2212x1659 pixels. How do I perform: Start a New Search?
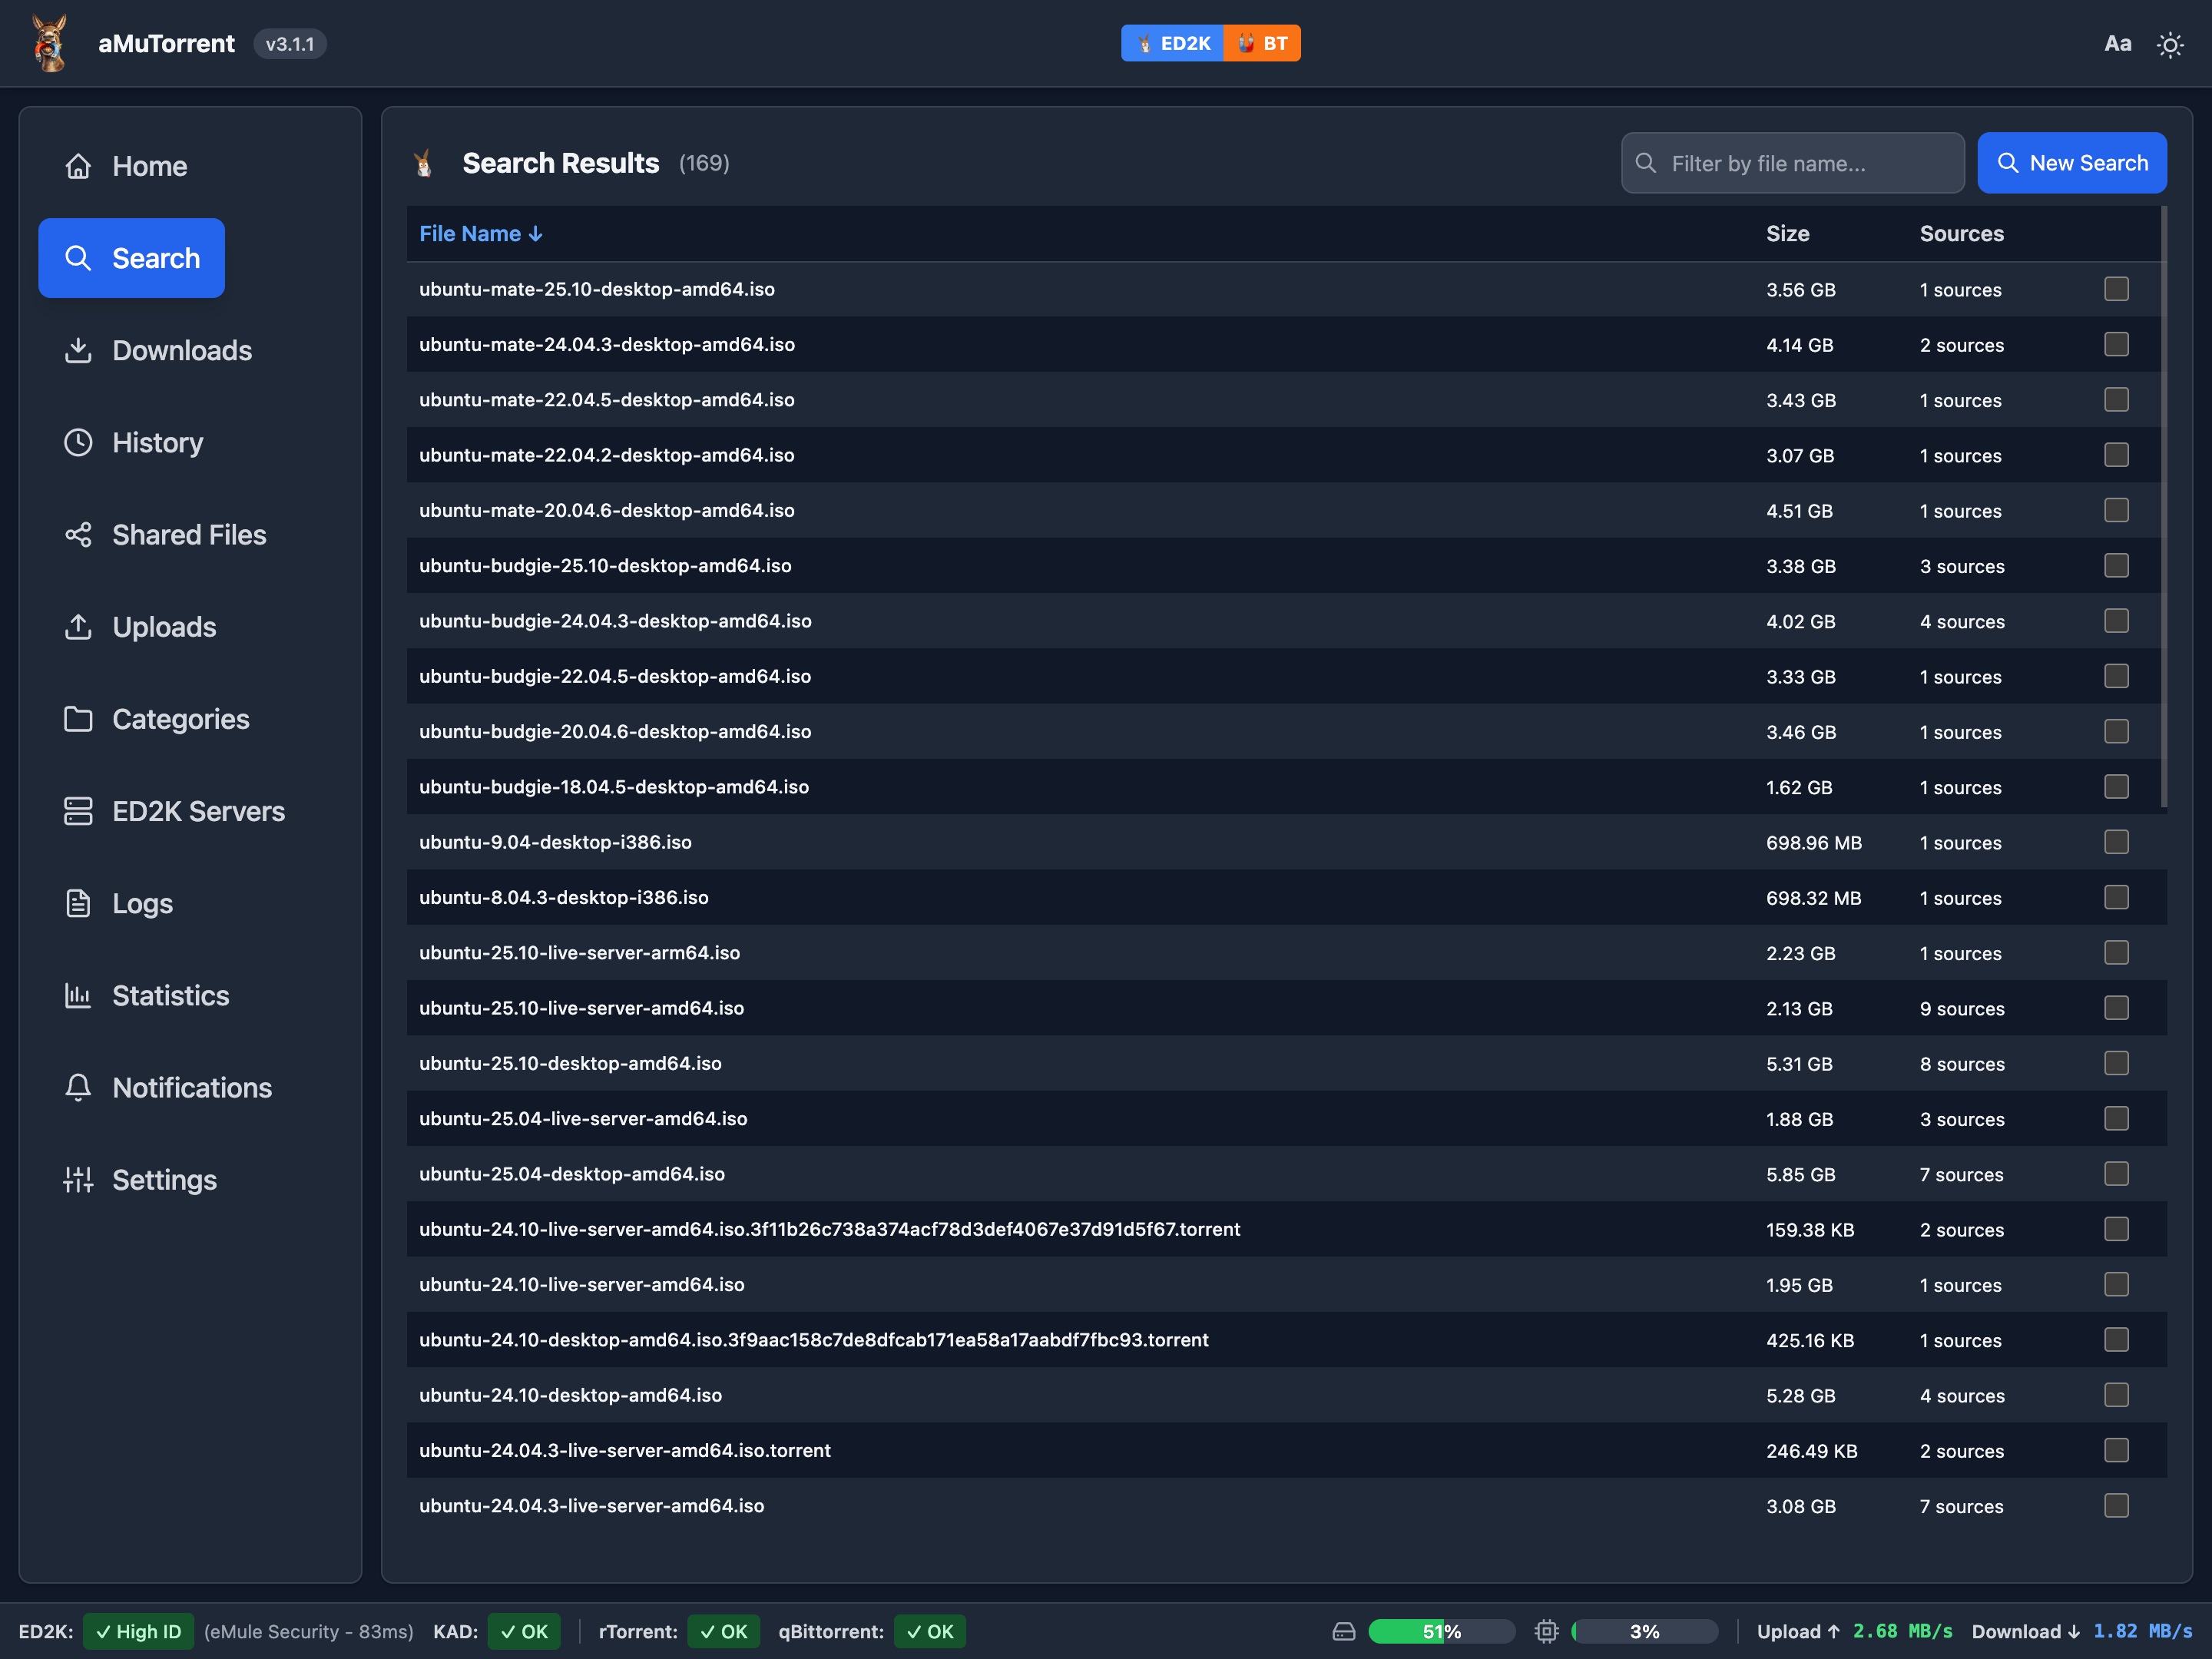2071,162
